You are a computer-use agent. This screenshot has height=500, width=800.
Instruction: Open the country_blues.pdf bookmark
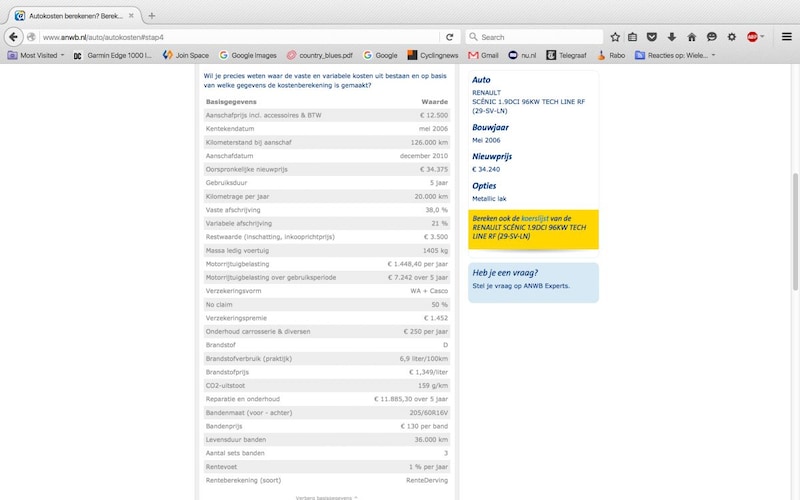click(x=320, y=55)
